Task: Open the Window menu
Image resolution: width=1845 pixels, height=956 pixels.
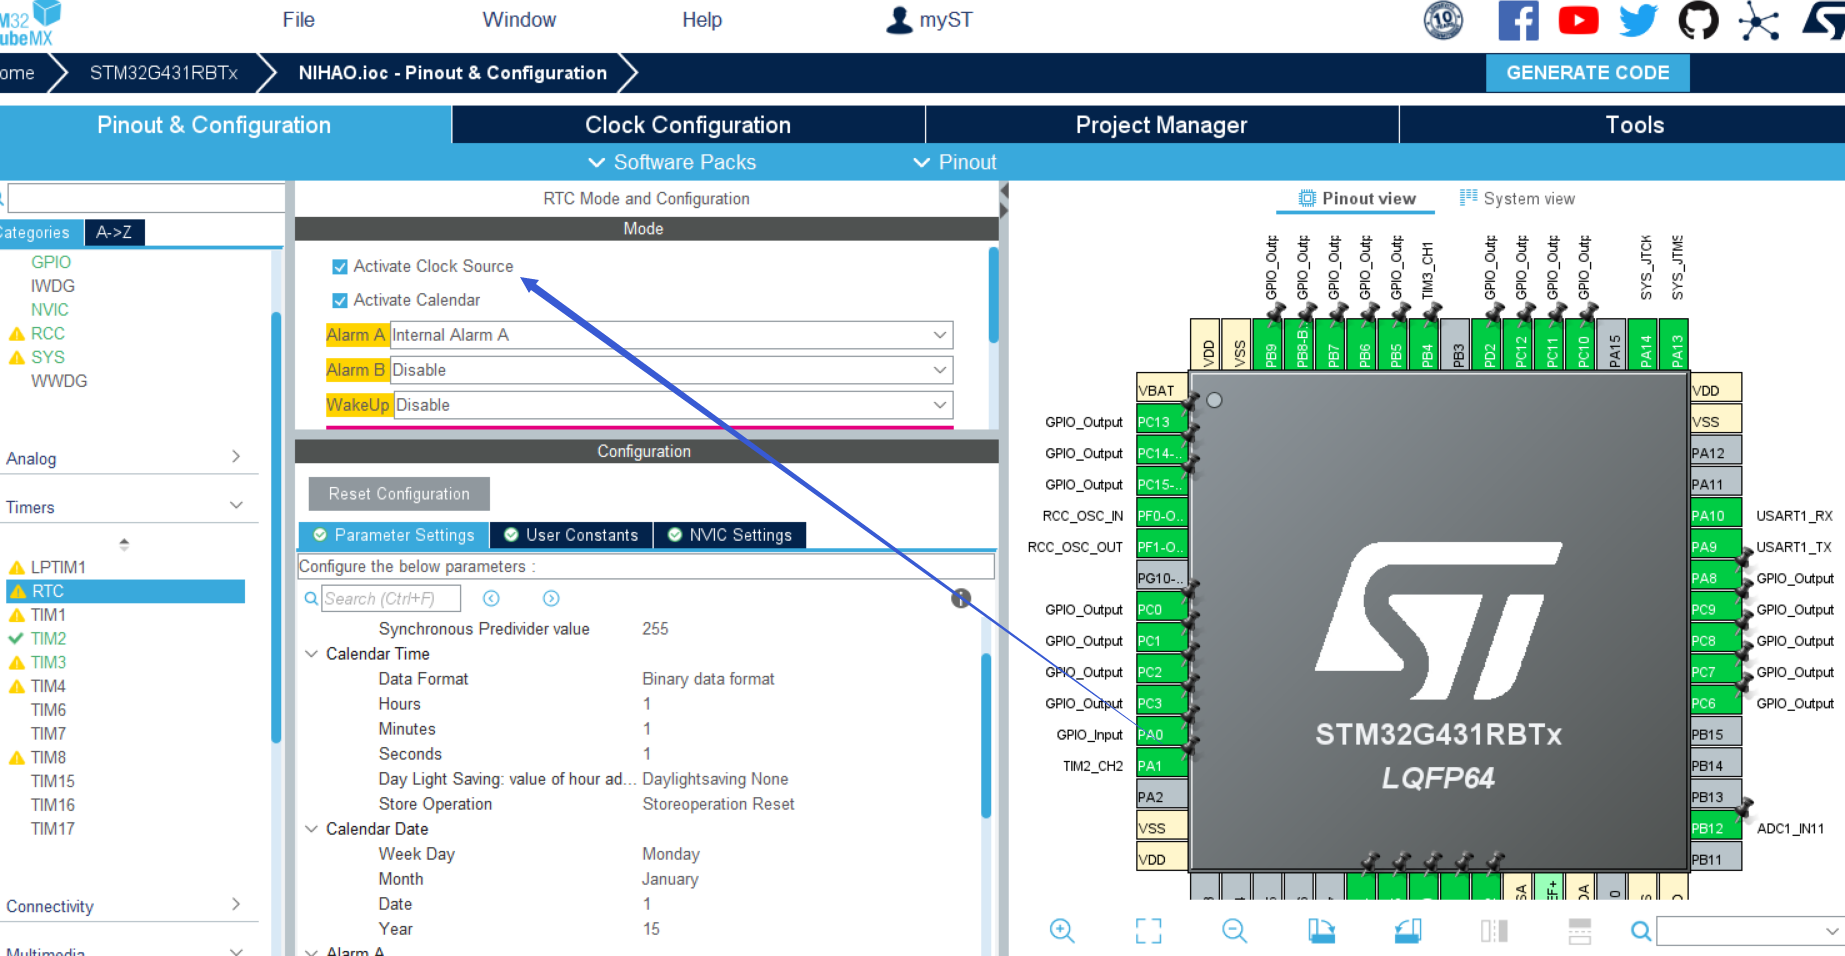Action: (x=519, y=20)
